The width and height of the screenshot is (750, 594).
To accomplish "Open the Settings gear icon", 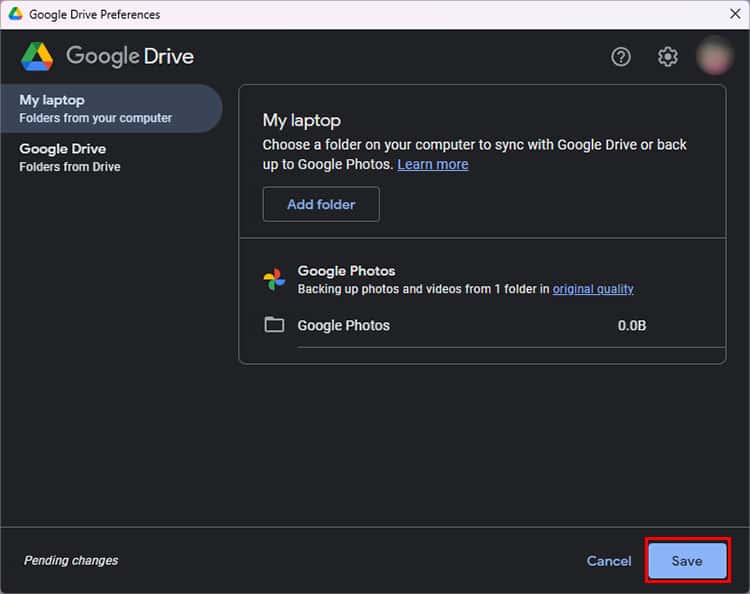I will 667,57.
